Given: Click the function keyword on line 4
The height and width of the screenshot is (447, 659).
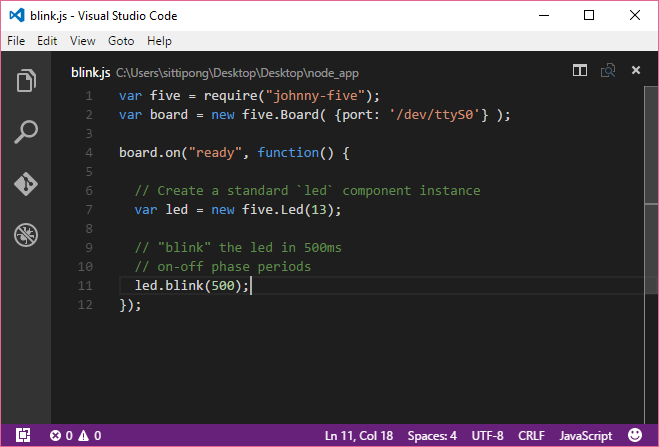Looking at the screenshot, I should coord(288,153).
